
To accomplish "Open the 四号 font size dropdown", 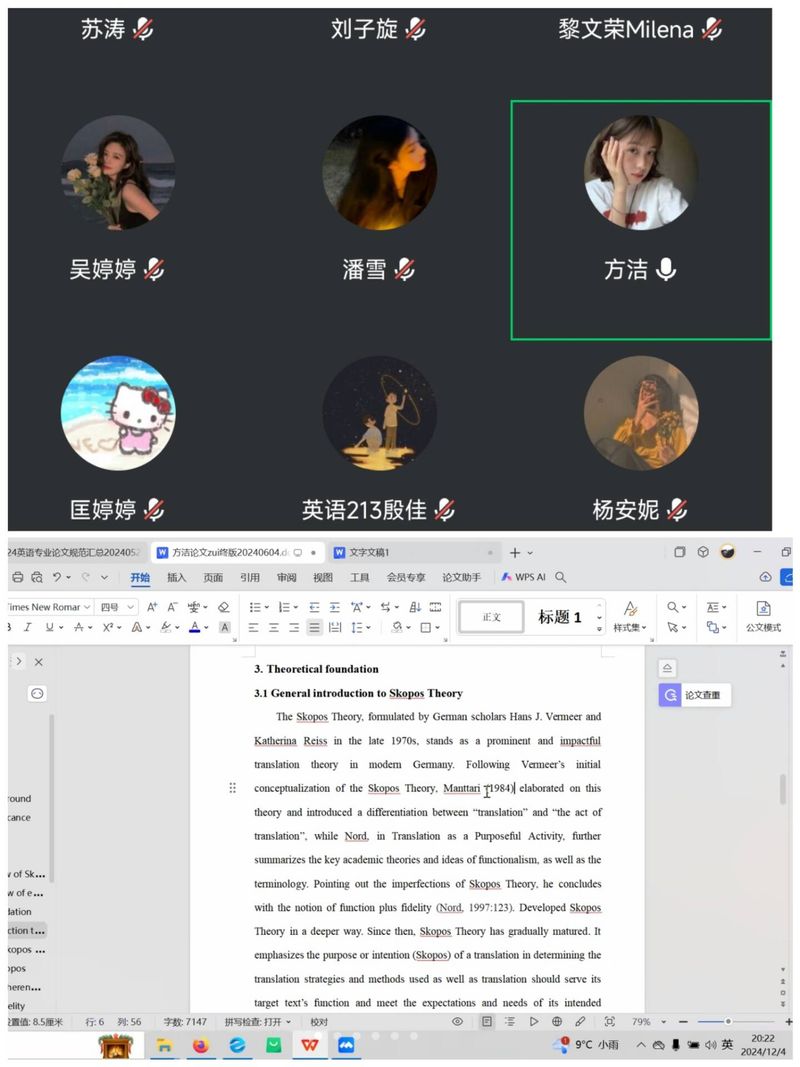I will [116, 607].
